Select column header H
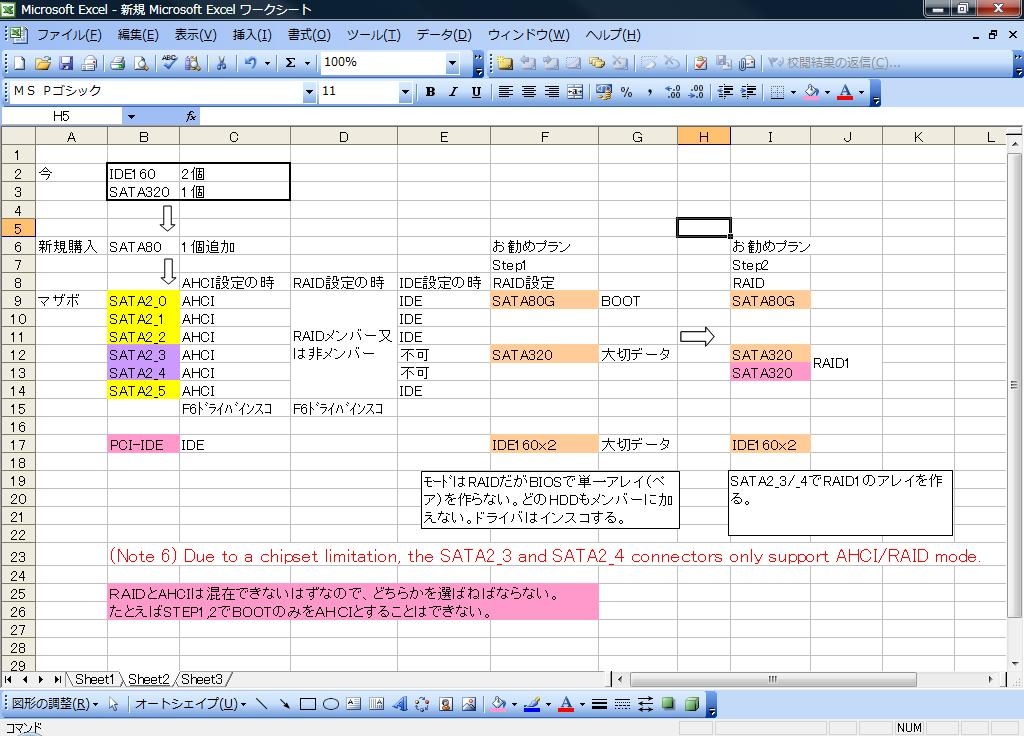The image size is (1024, 736). tap(703, 136)
